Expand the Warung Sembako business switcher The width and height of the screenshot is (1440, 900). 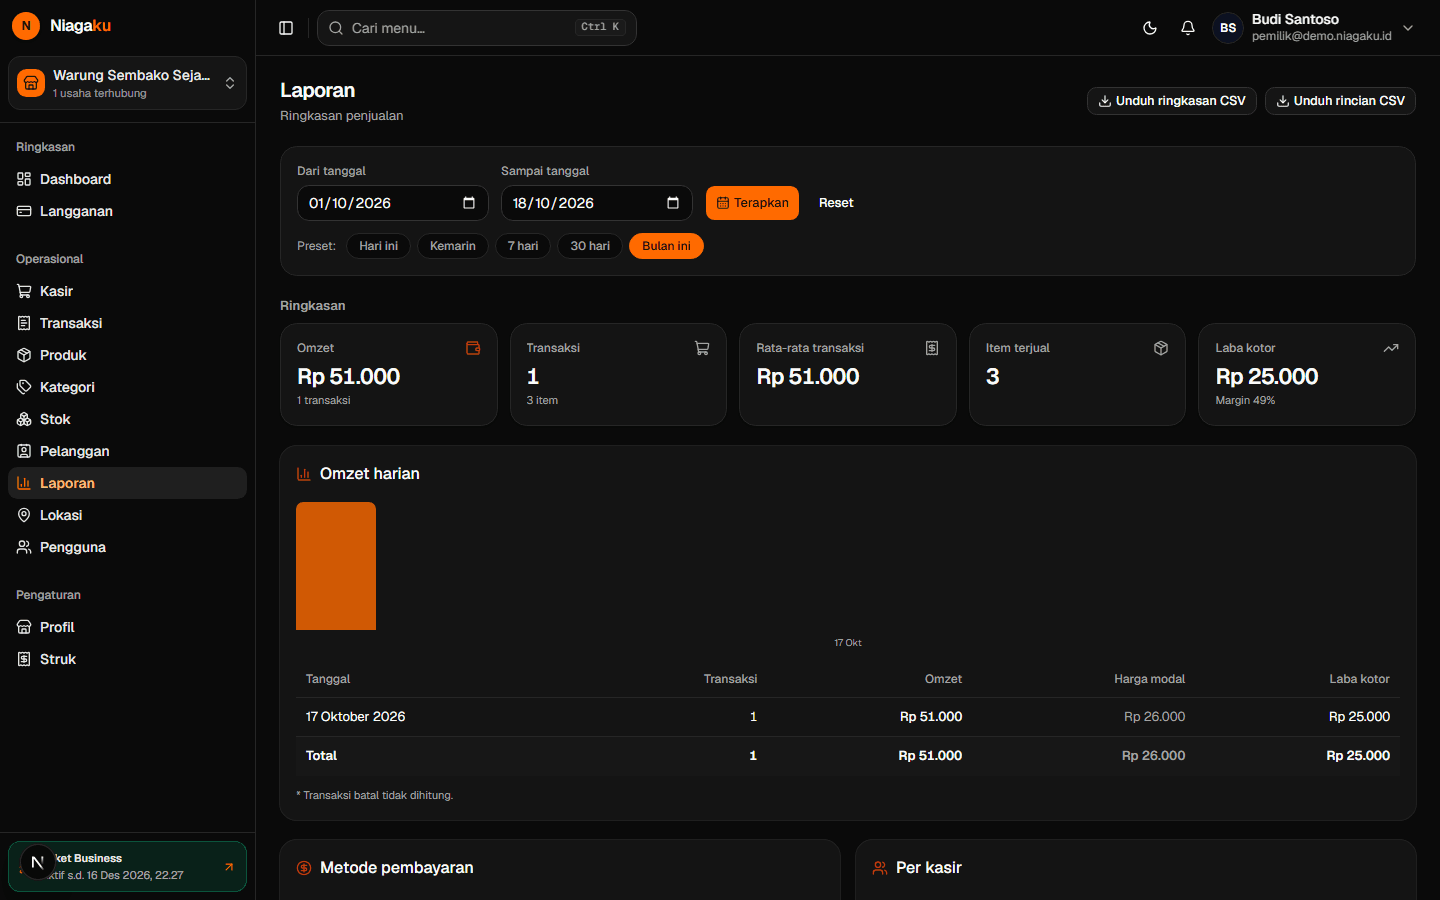point(230,83)
